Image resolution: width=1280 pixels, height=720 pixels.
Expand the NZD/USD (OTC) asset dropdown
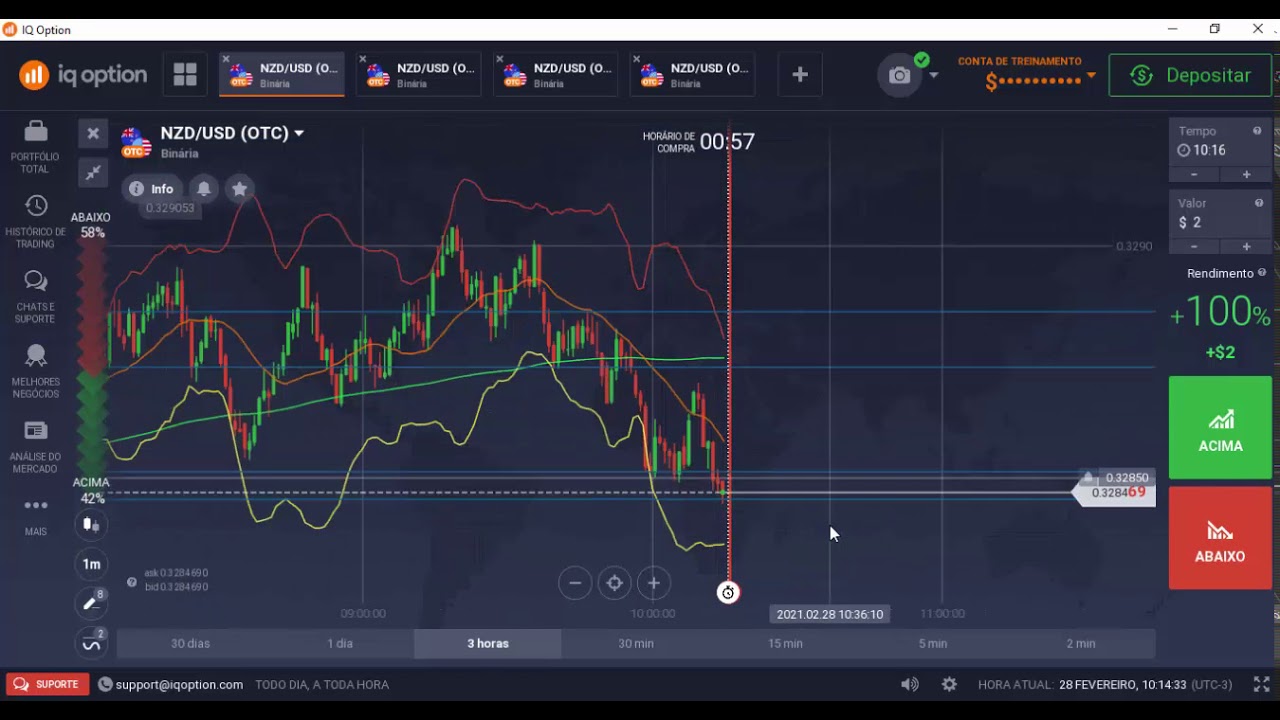coord(299,133)
